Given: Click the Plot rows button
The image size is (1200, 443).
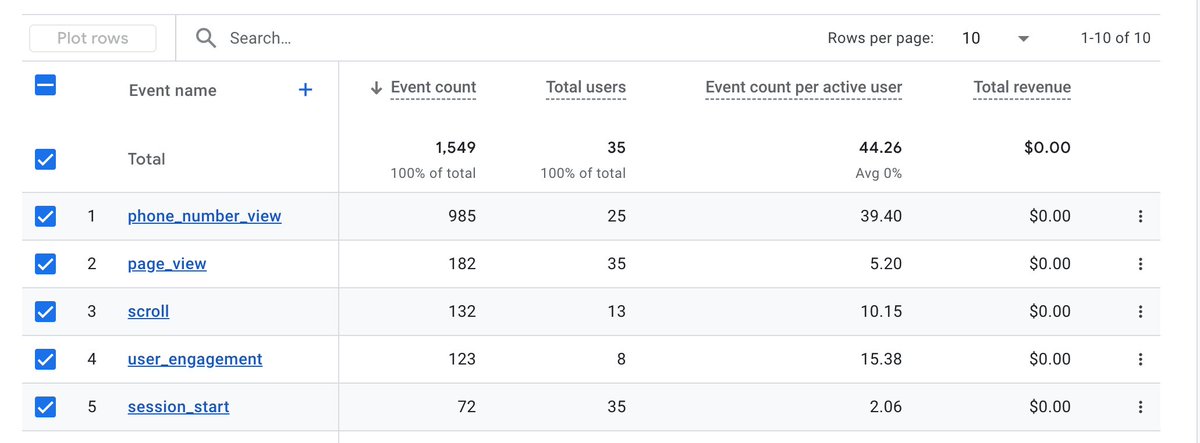Looking at the screenshot, I should pyautogui.click(x=93, y=38).
